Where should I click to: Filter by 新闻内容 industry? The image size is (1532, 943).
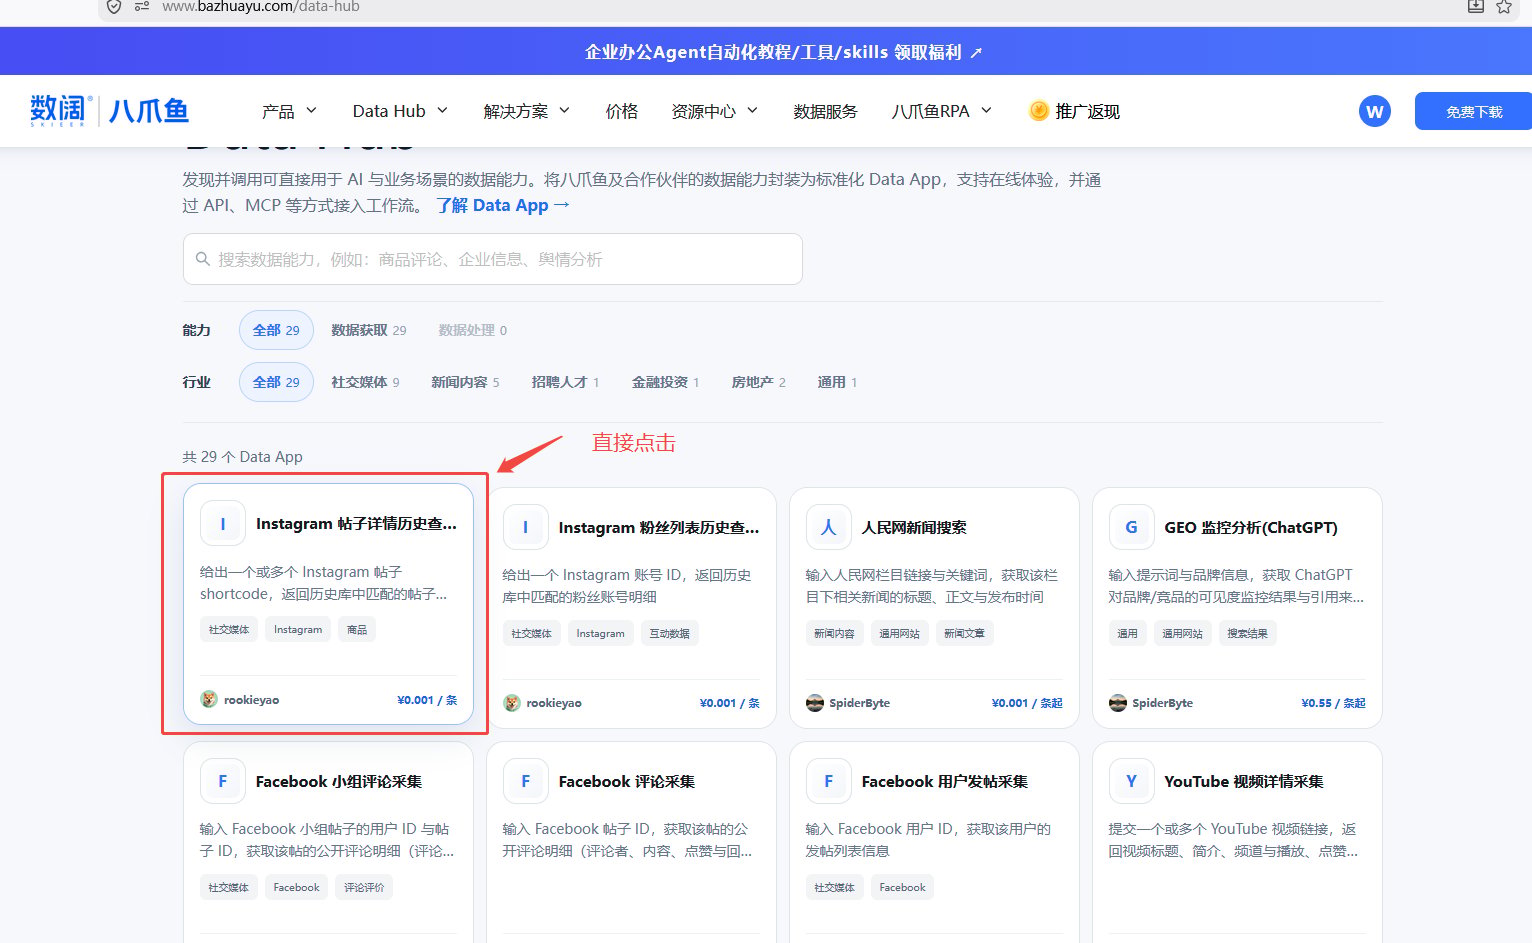(x=465, y=382)
